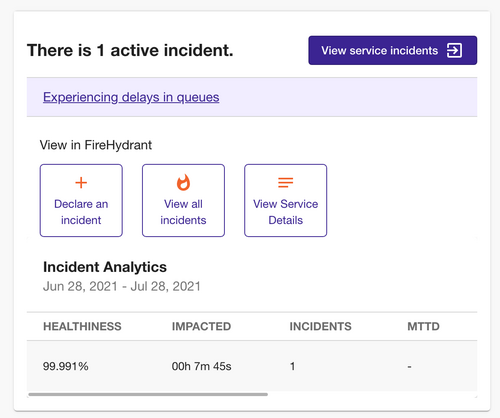Open the View service incidents button

393,50
